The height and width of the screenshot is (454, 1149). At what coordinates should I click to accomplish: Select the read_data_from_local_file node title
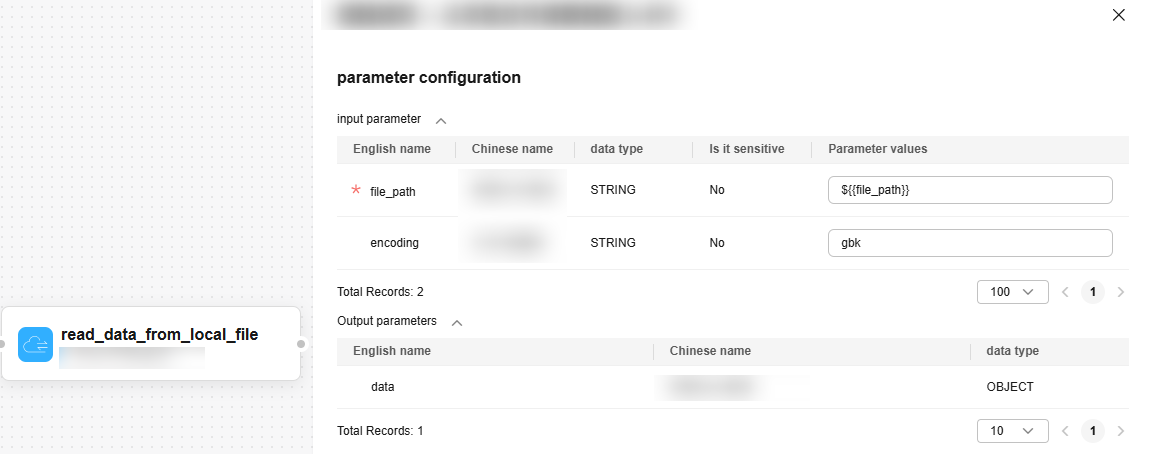(x=159, y=334)
